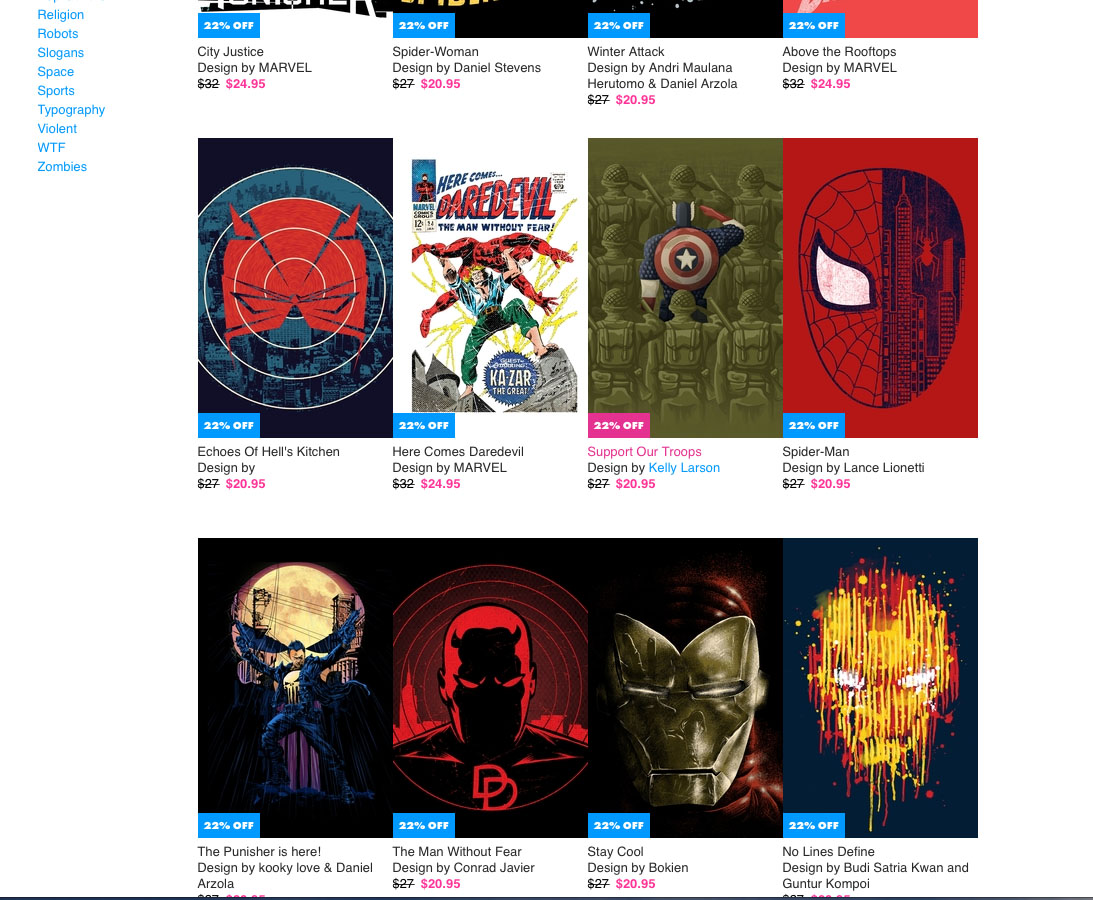Open the Typography category link
Screen dimensions: 1093x900
click(71, 109)
